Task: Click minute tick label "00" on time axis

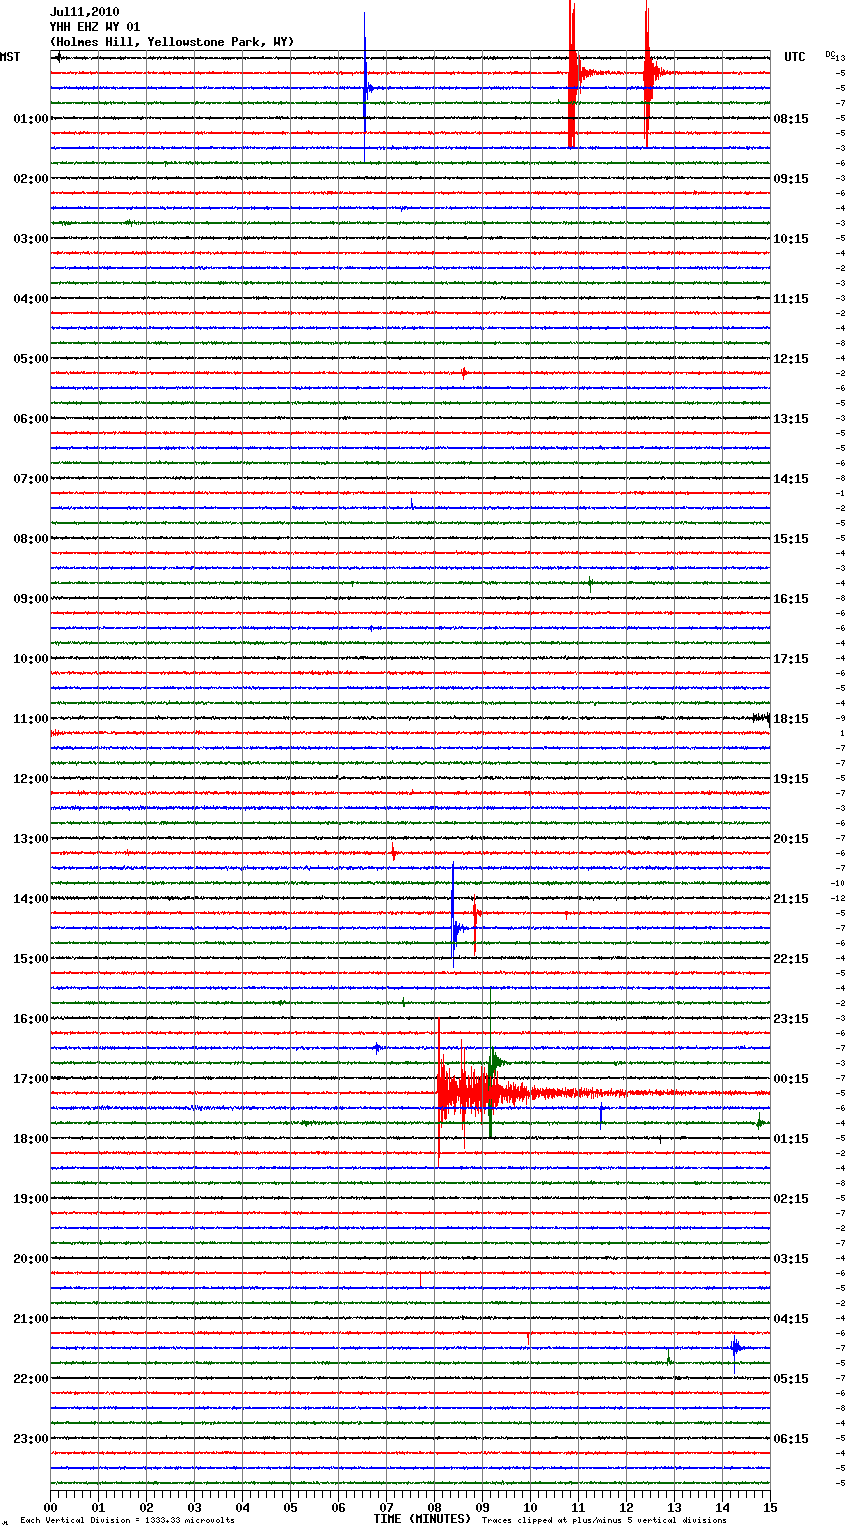Action: [x=51, y=1507]
